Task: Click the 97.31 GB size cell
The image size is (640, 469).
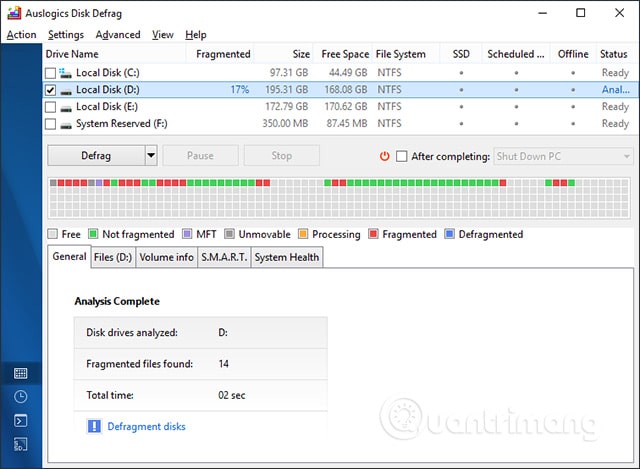Action: [x=289, y=73]
